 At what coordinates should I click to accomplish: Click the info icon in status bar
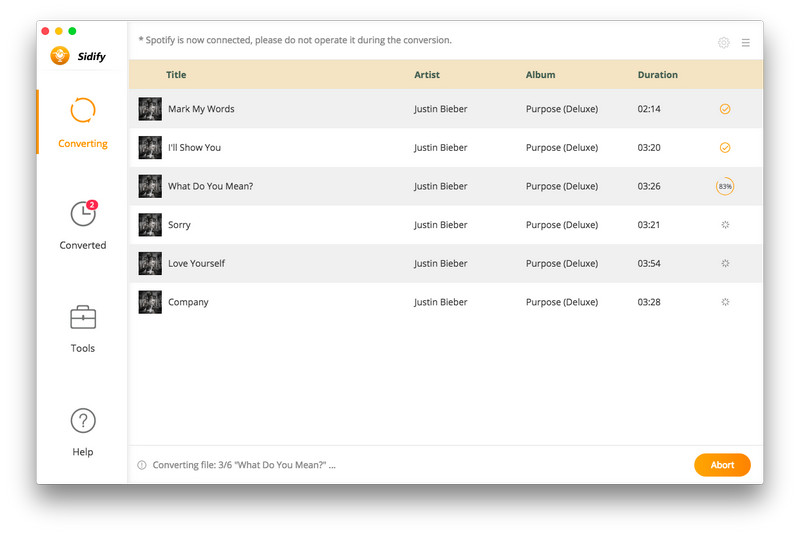[x=142, y=465]
